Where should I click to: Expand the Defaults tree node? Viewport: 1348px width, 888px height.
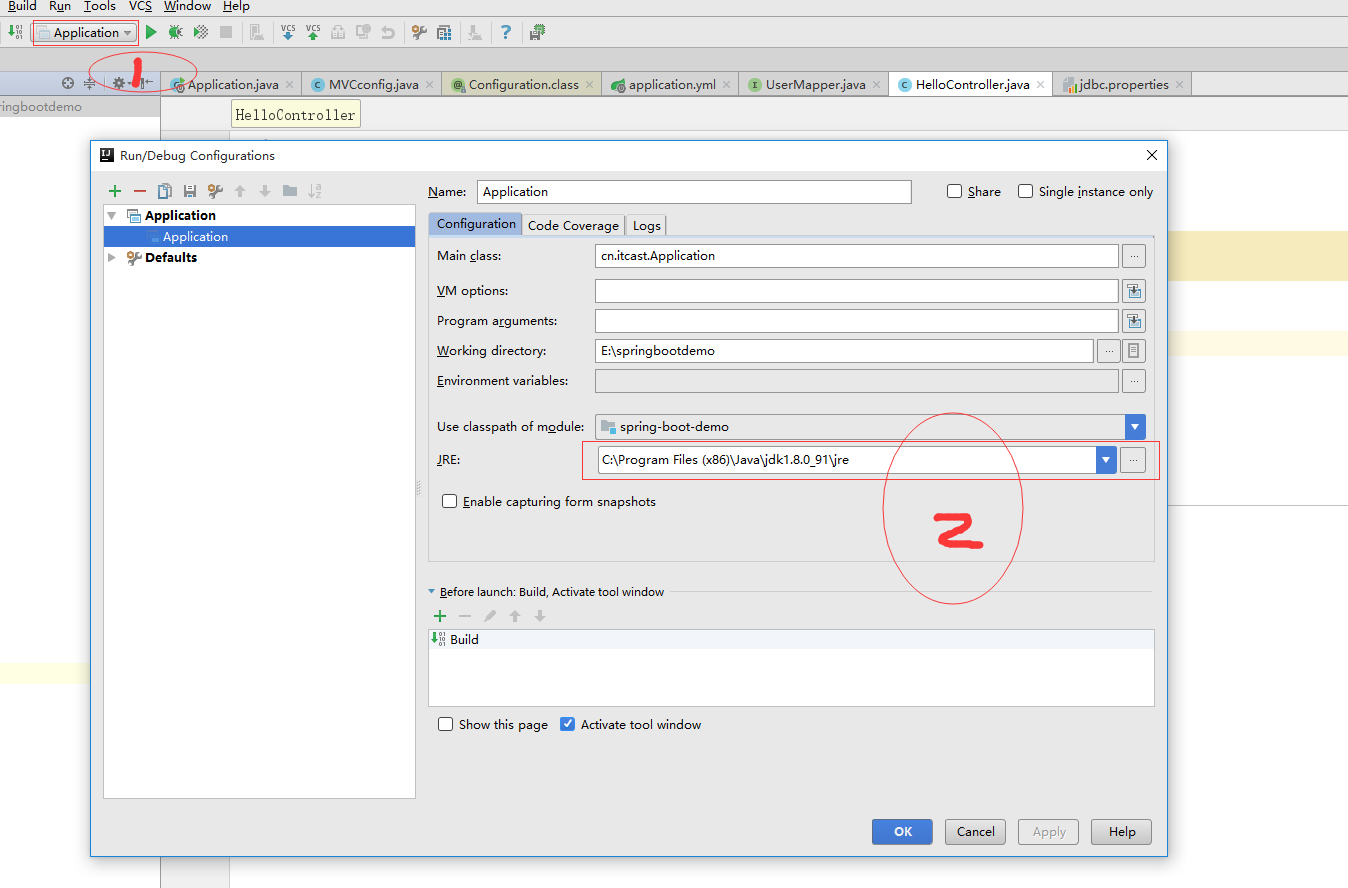tap(112, 258)
